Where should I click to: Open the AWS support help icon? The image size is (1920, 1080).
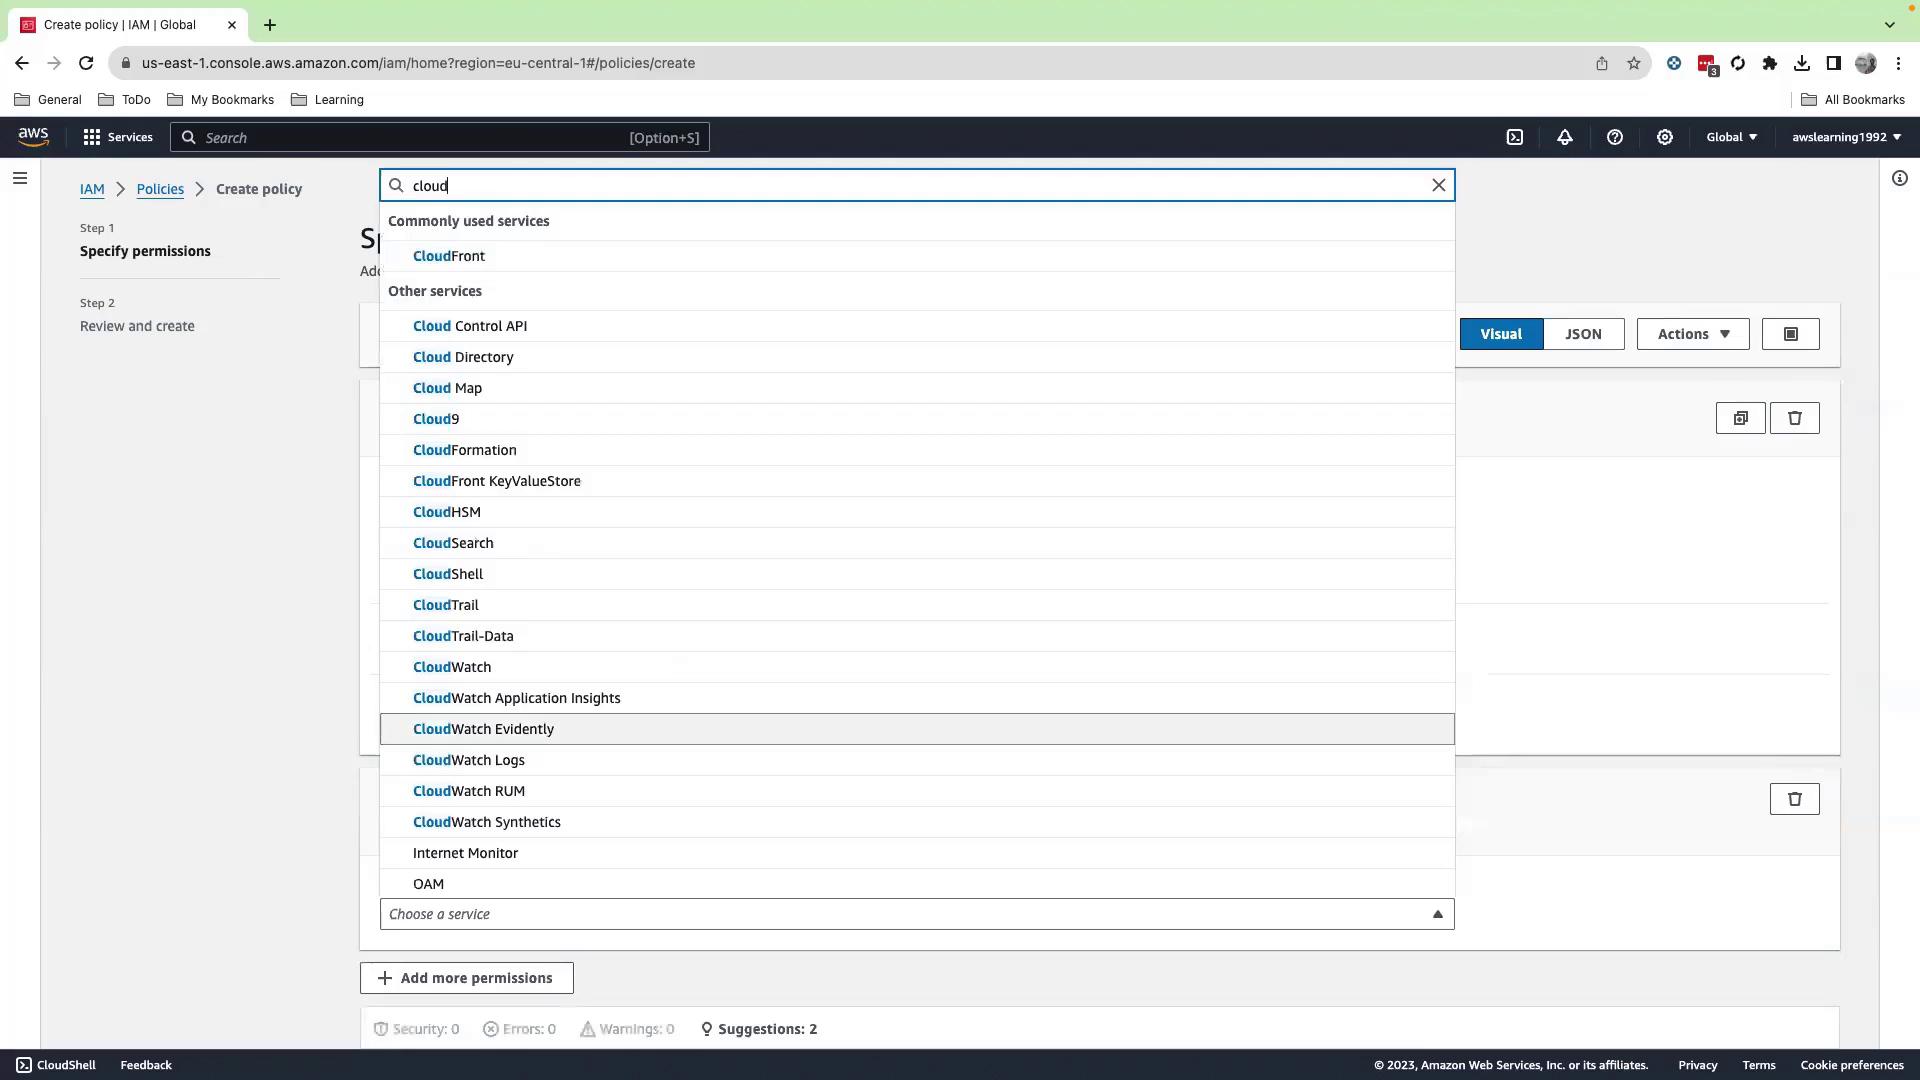coord(1615,138)
